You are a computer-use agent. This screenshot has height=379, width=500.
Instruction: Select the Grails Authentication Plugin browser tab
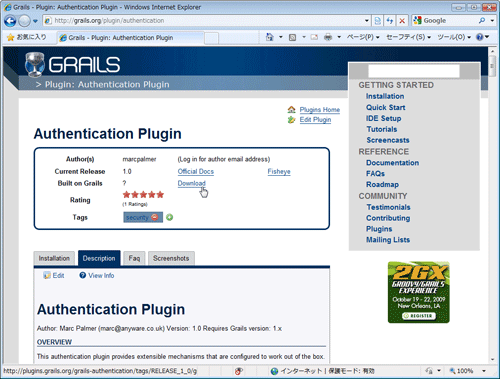click(131, 38)
